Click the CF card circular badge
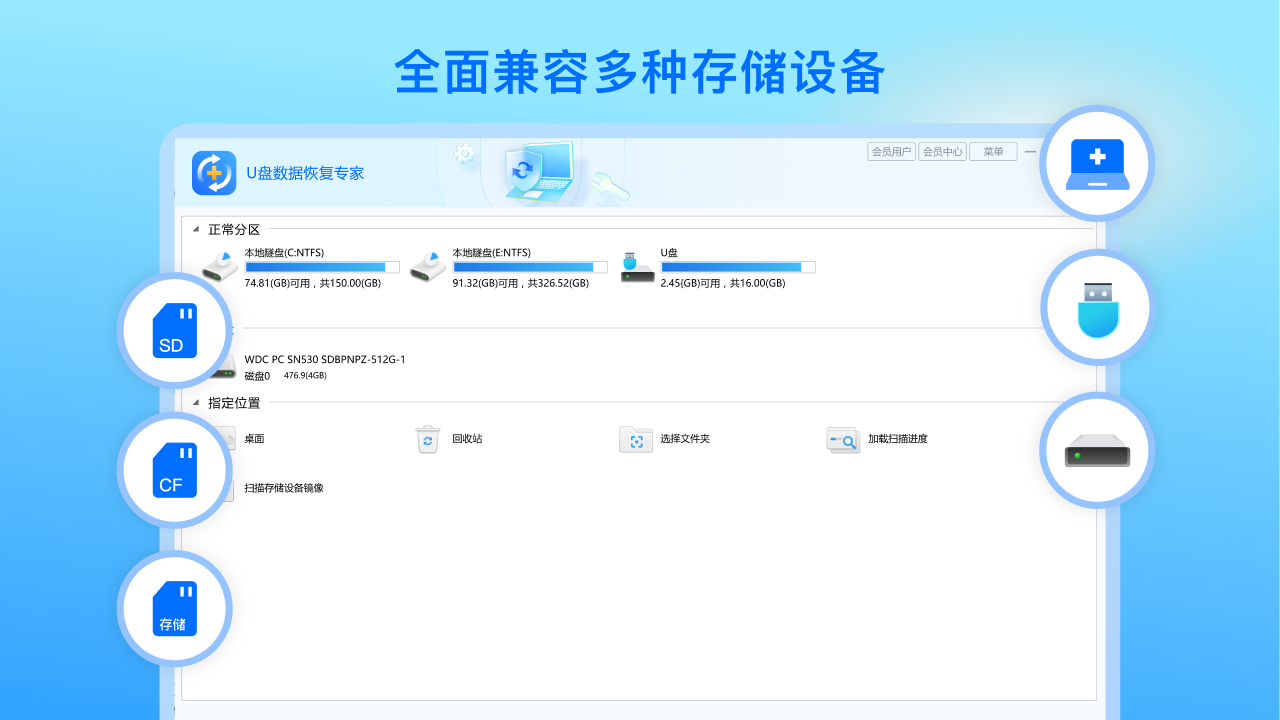The width and height of the screenshot is (1280, 720). (x=174, y=470)
